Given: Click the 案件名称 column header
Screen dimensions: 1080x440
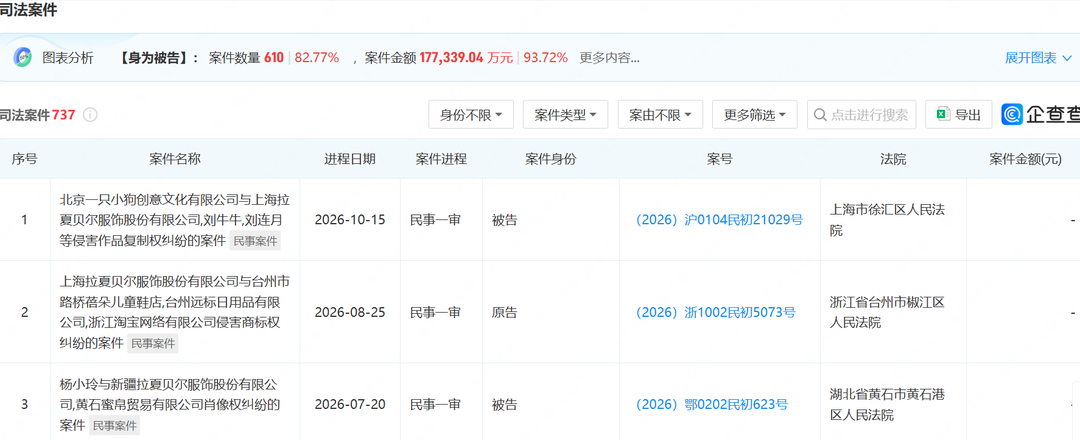Looking at the screenshot, I should coord(175,159).
